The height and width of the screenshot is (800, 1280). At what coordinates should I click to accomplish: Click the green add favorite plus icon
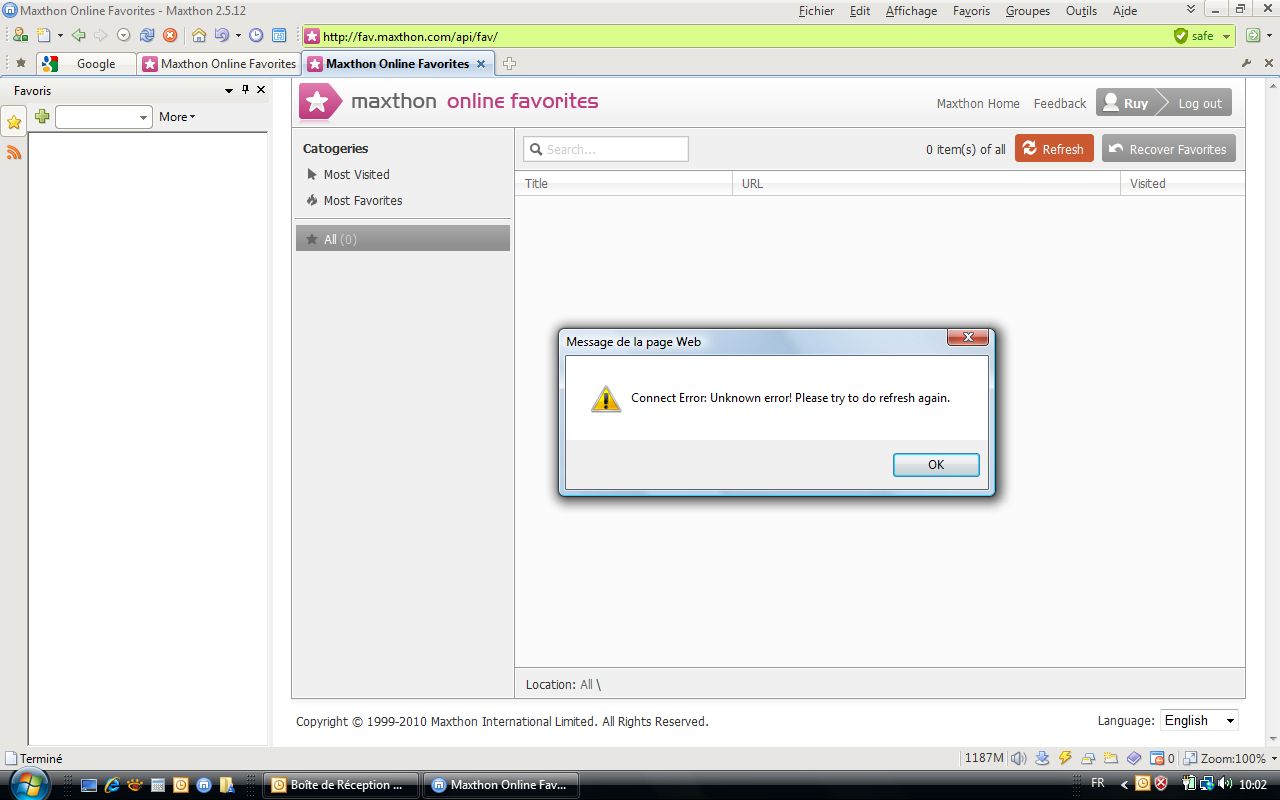click(x=42, y=117)
